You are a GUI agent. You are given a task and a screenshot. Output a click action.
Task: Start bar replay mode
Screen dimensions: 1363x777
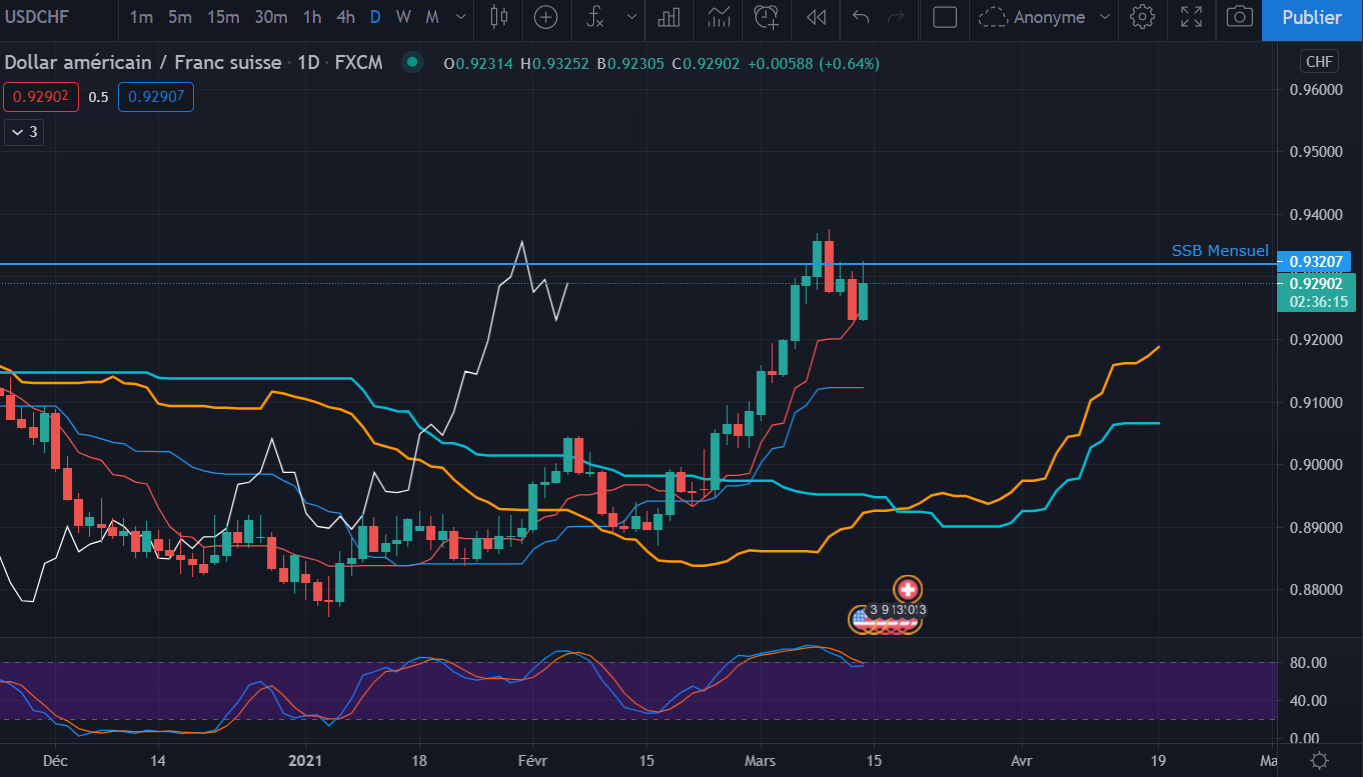[816, 17]
